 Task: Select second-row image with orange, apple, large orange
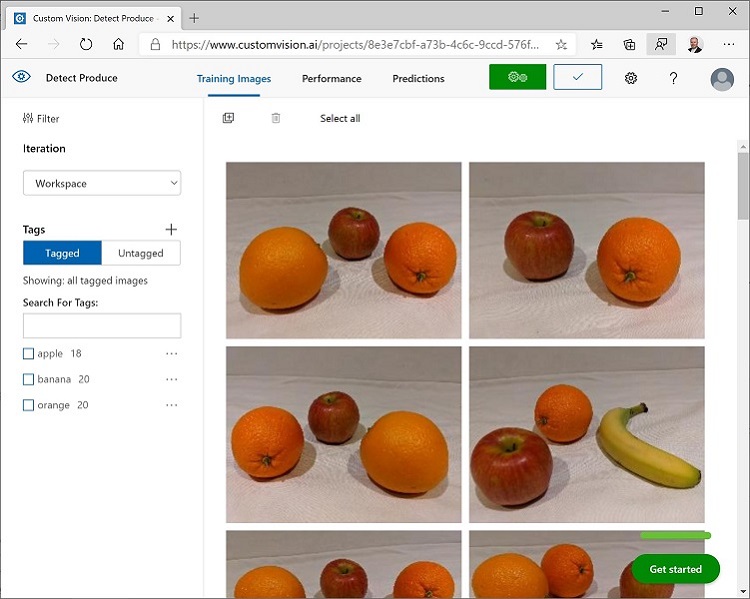pos(343,434)
